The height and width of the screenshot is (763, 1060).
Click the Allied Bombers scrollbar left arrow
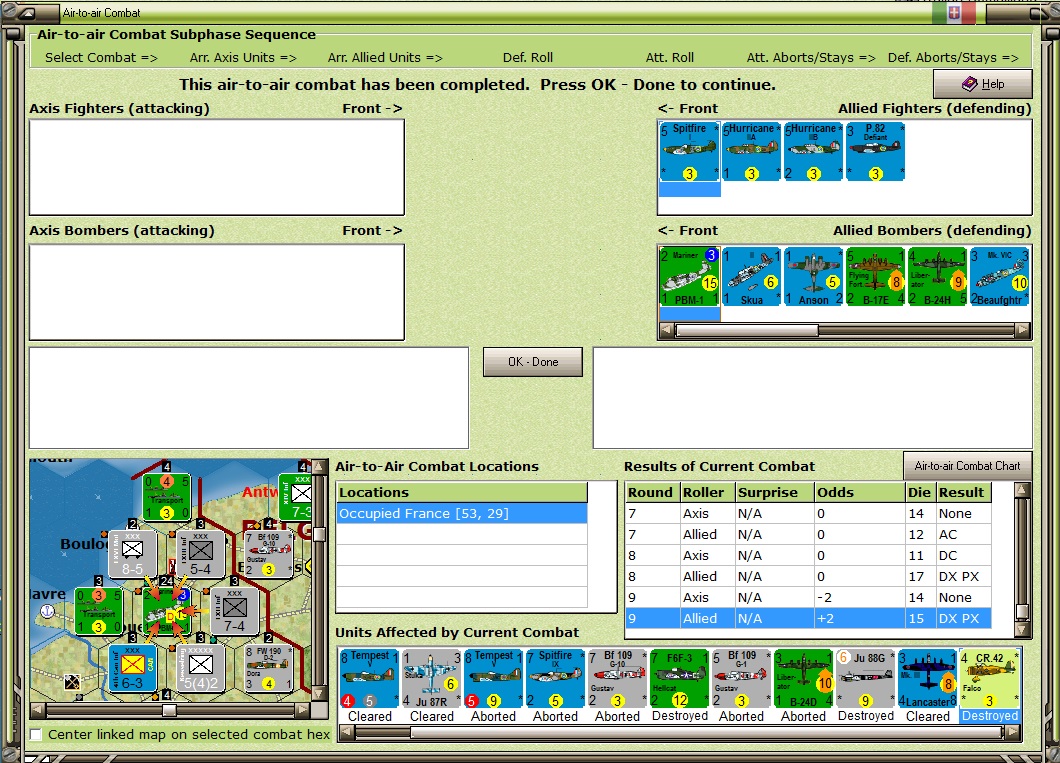pyautogui.click(x=667, y=330)
